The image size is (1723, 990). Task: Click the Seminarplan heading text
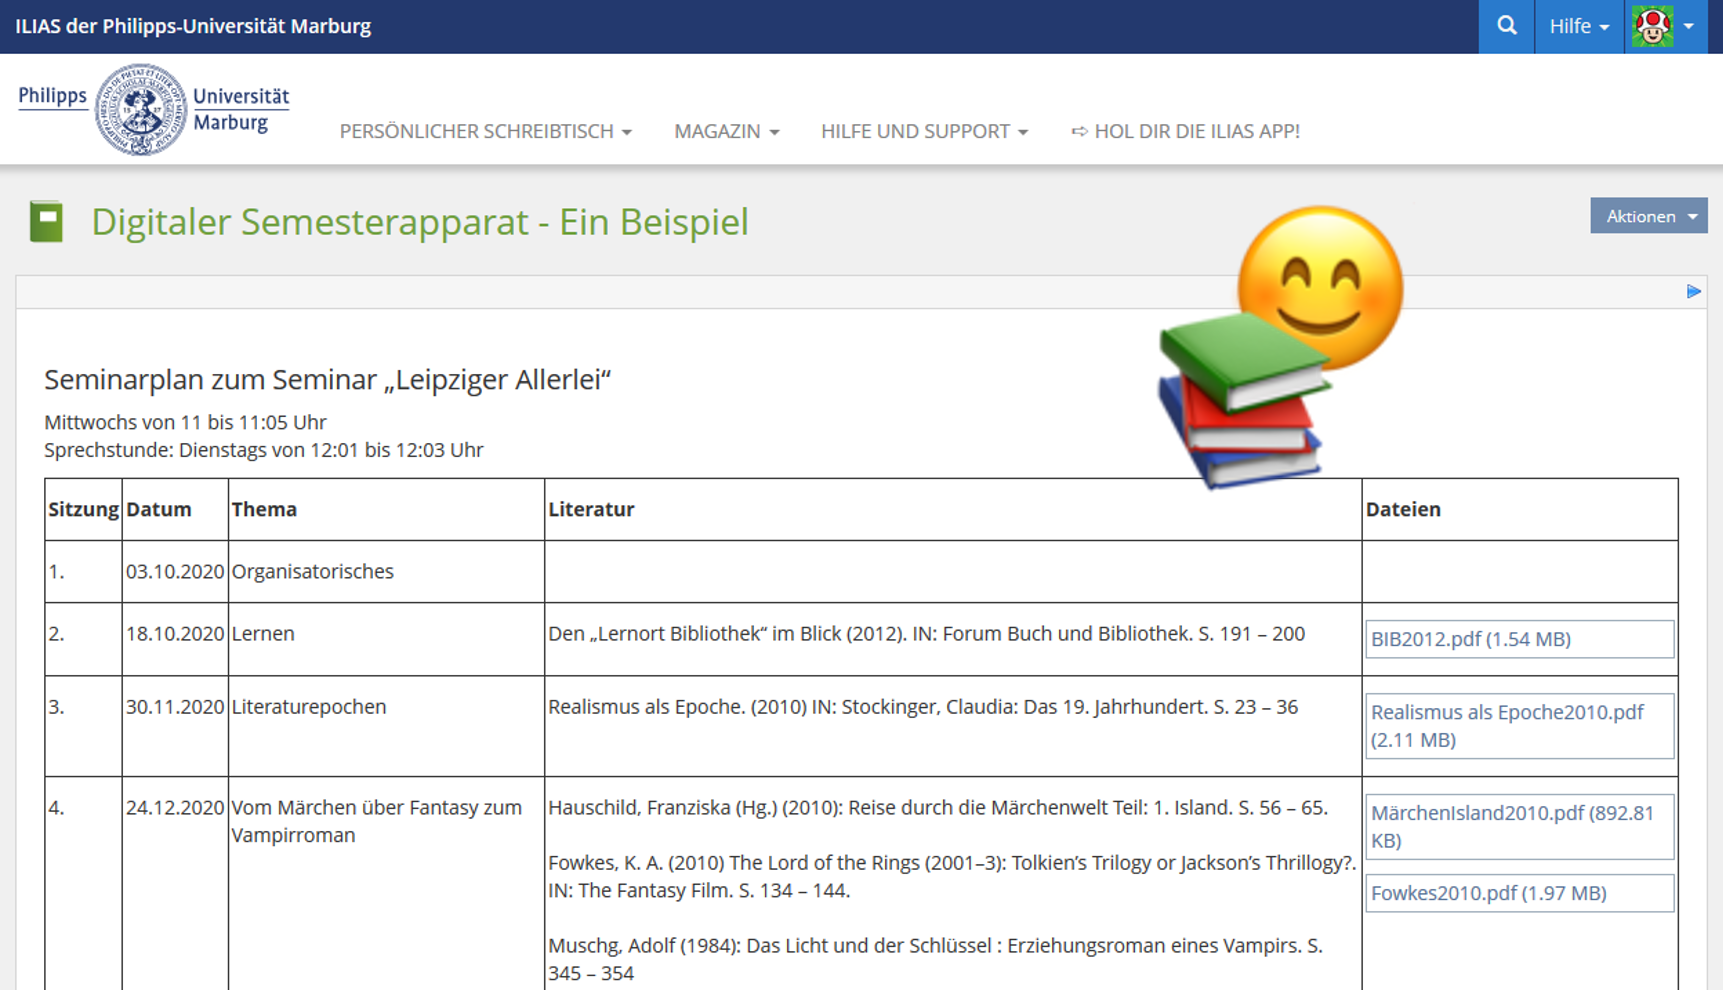[327, 380]
